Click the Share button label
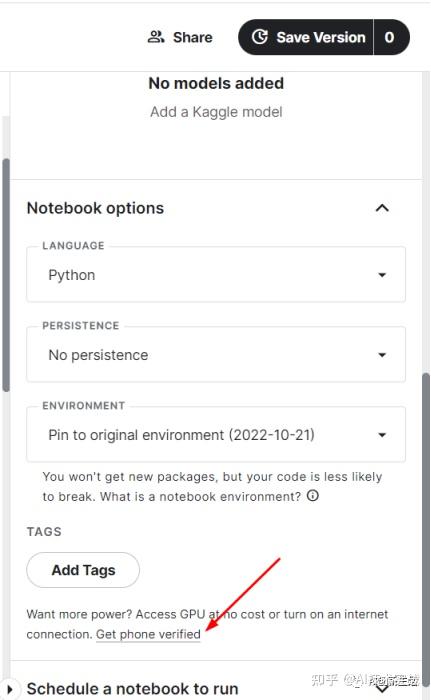 pos(192,37)
